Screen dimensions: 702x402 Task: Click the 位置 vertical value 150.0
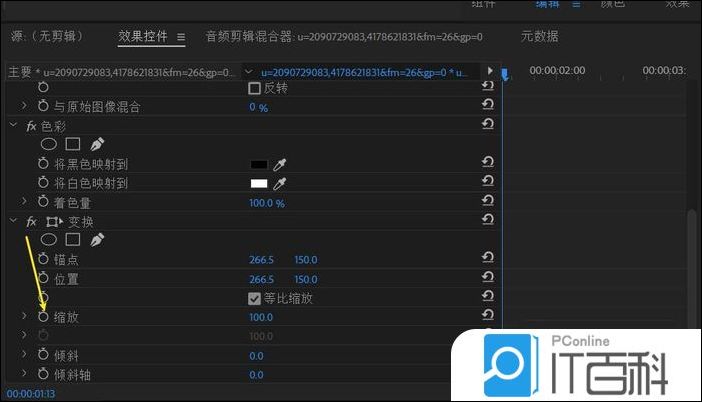coord(306,280)
